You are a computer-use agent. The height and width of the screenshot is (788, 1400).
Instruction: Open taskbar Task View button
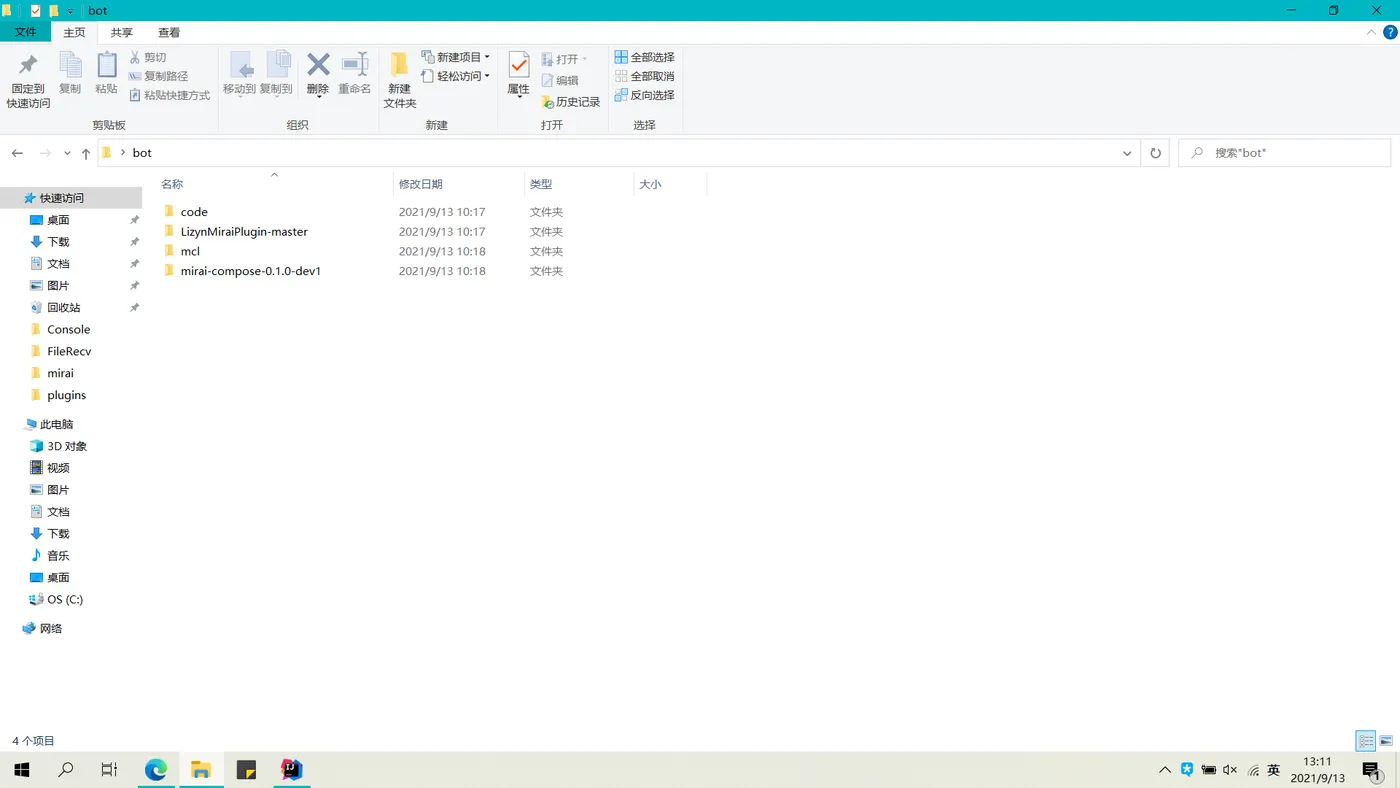[110, 770]
